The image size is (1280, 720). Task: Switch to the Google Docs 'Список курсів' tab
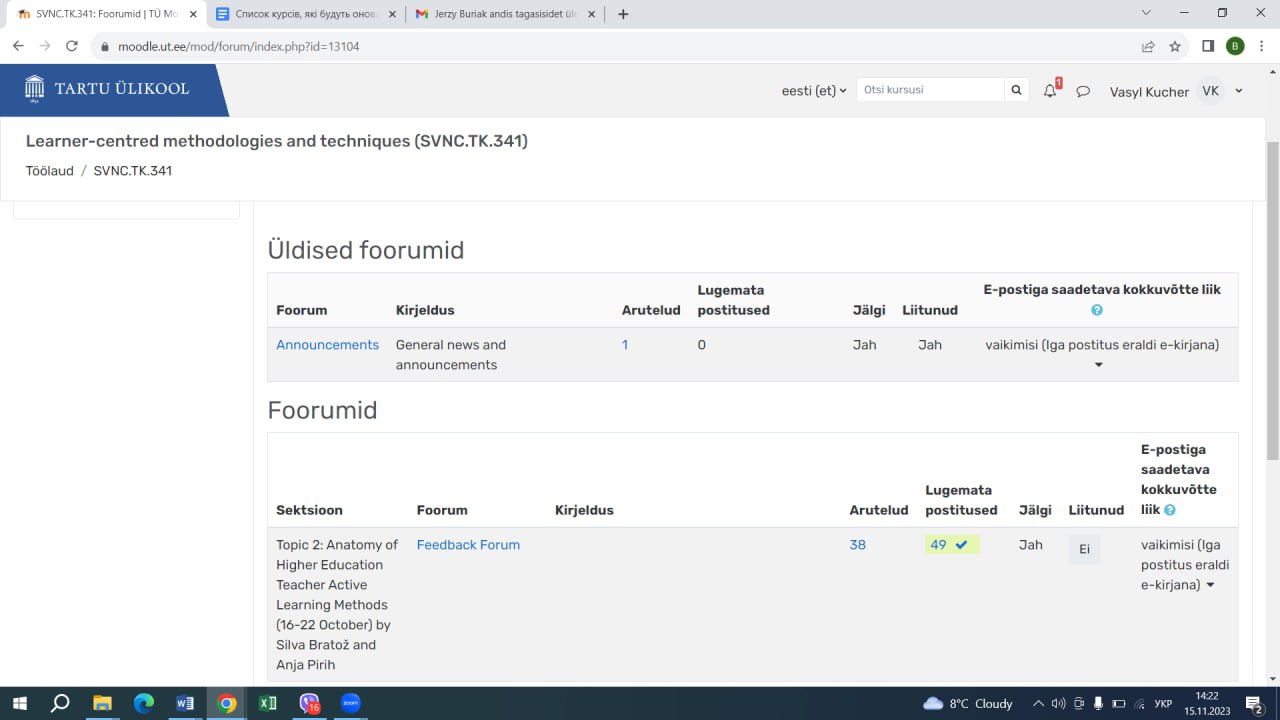tap(300, 14)
